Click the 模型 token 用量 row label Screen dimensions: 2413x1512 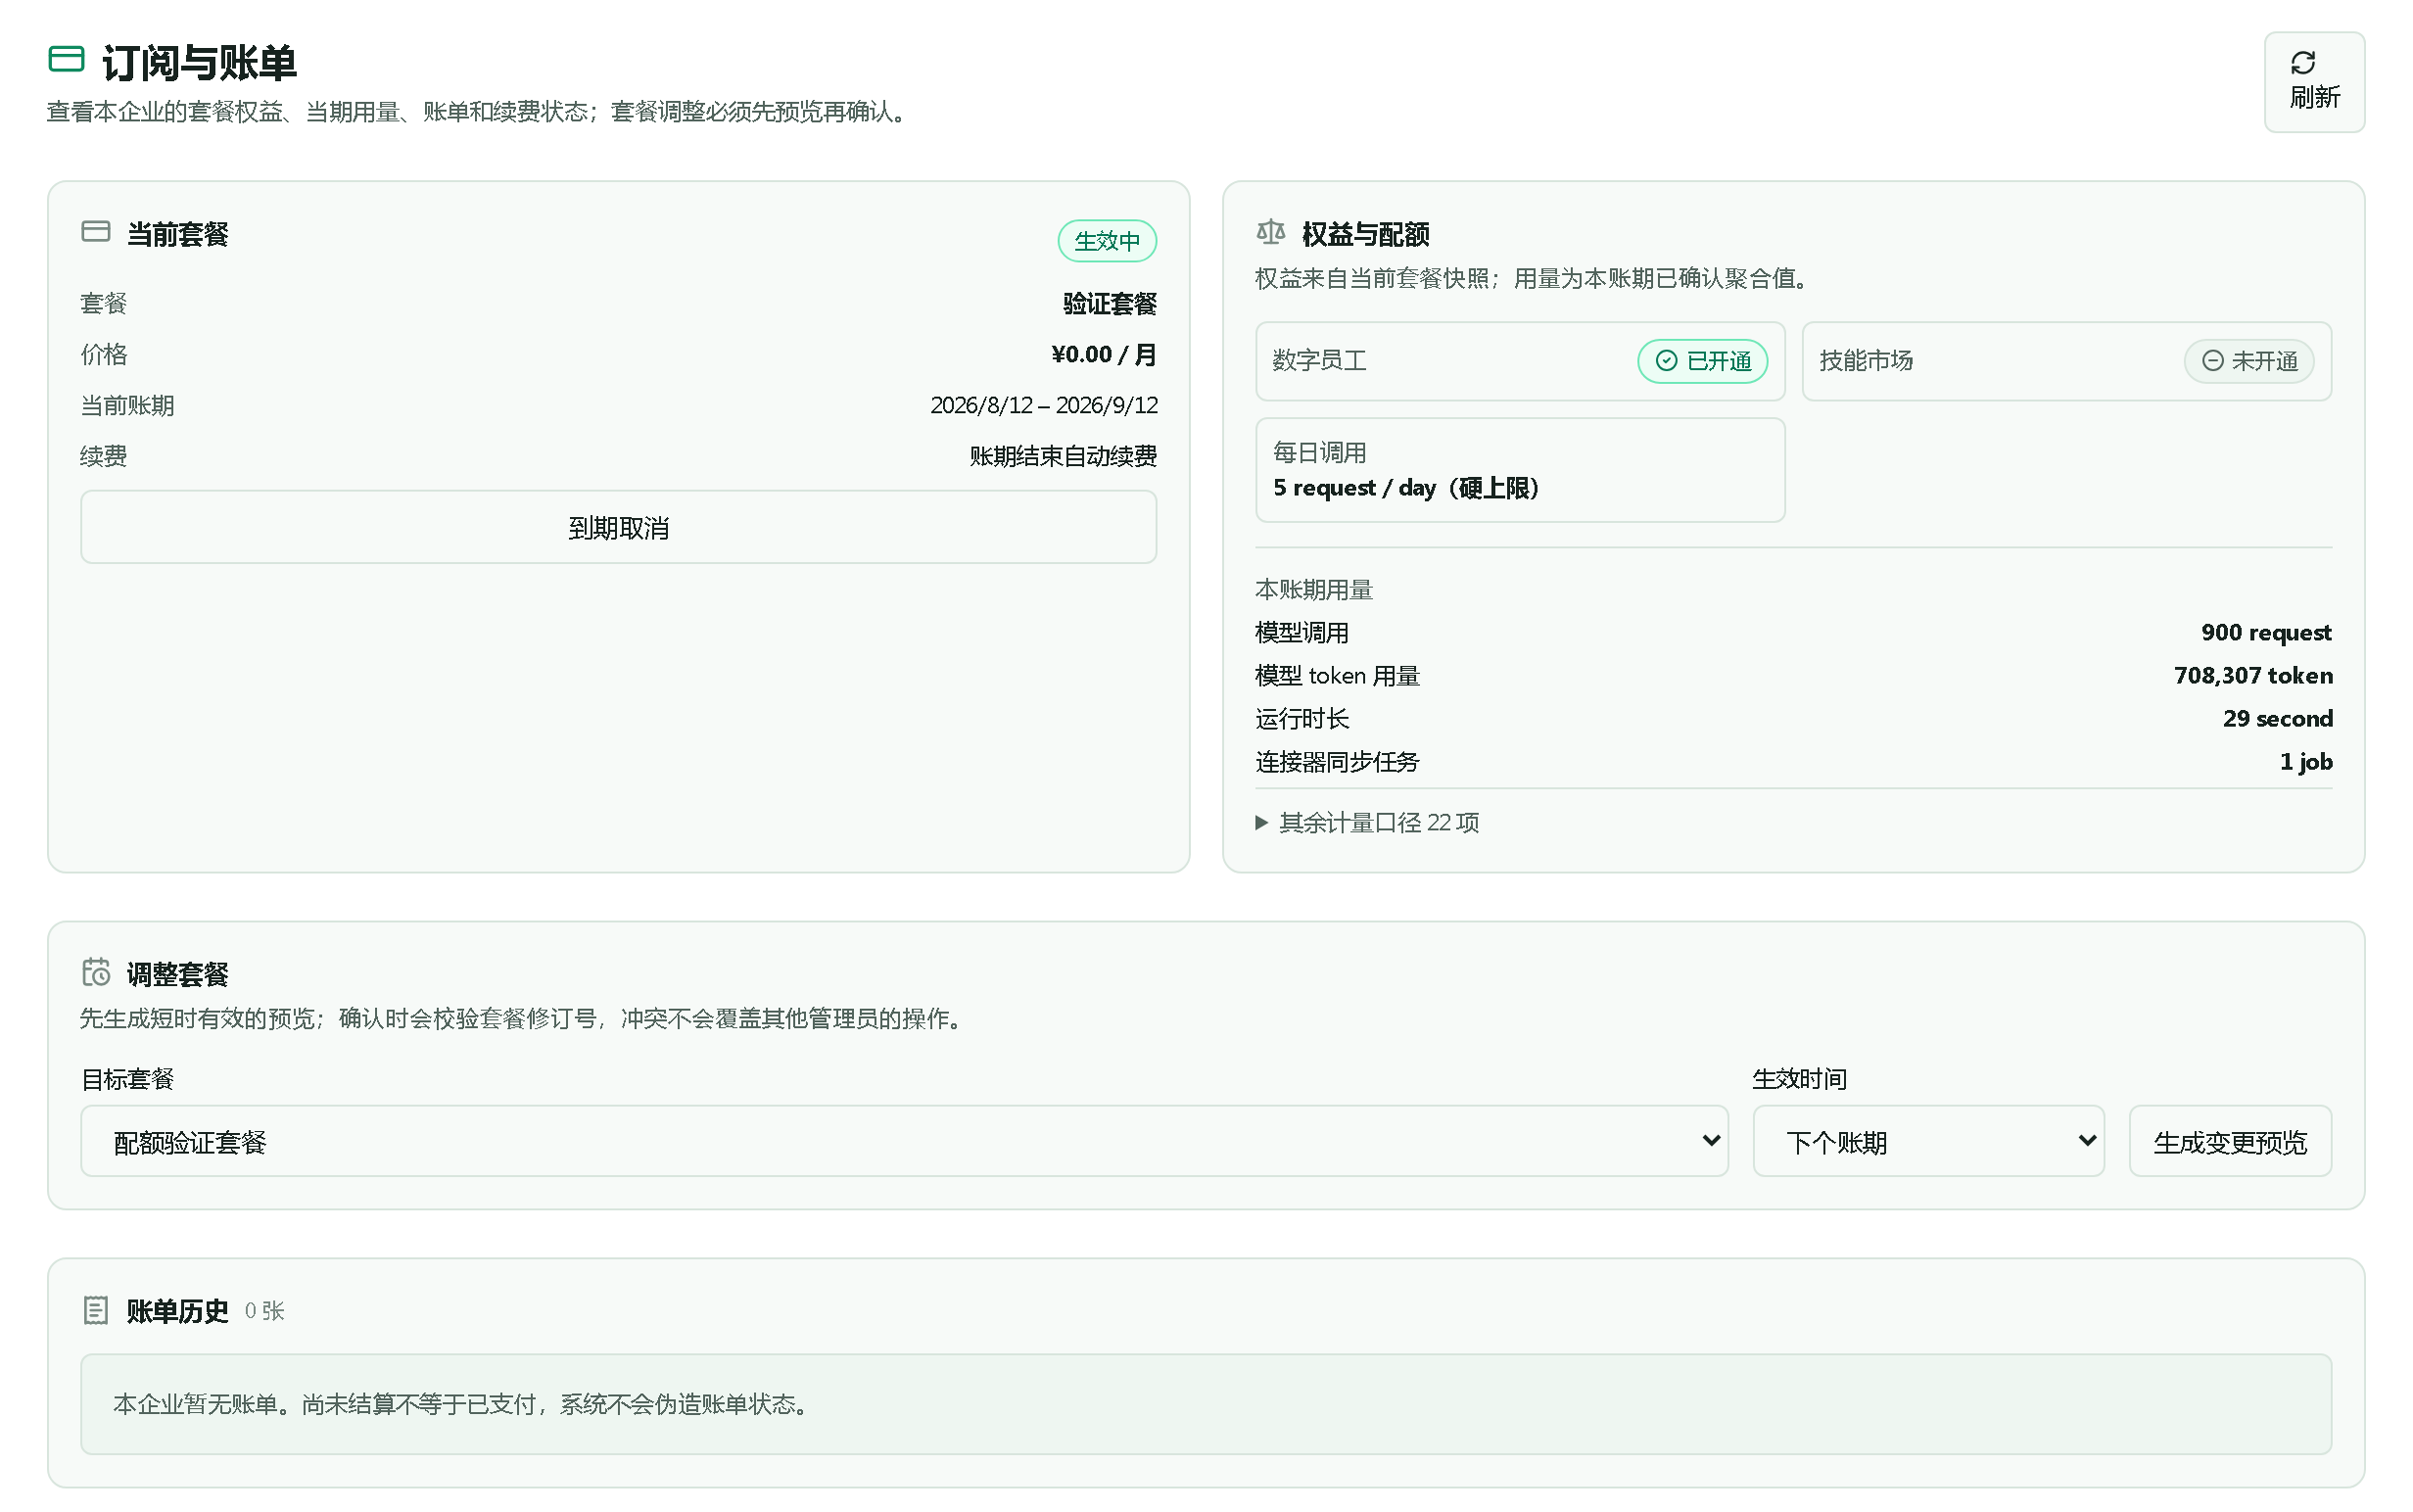point(1337,676)
